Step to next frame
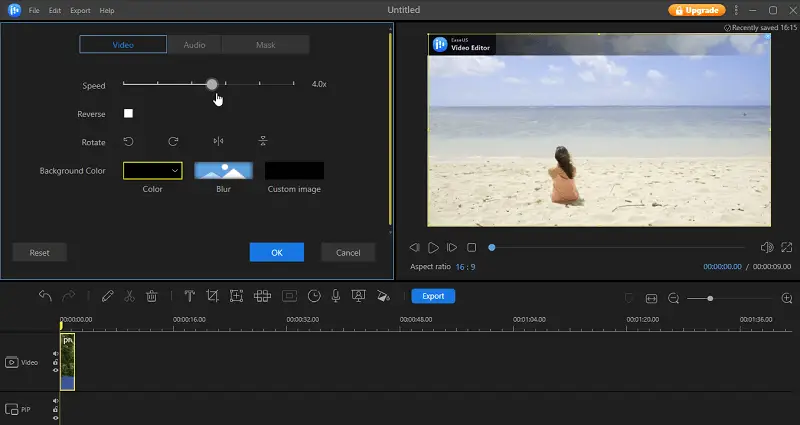Image resolution: width=800 pixels, height=425 pixels. pyautogui.click(x=452, y=247)
